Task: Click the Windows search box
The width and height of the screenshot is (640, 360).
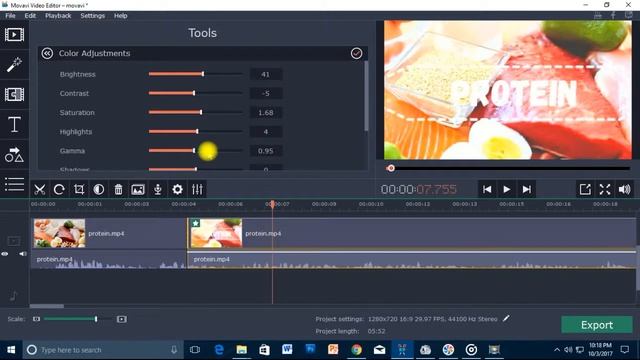Action: (102, 350)
